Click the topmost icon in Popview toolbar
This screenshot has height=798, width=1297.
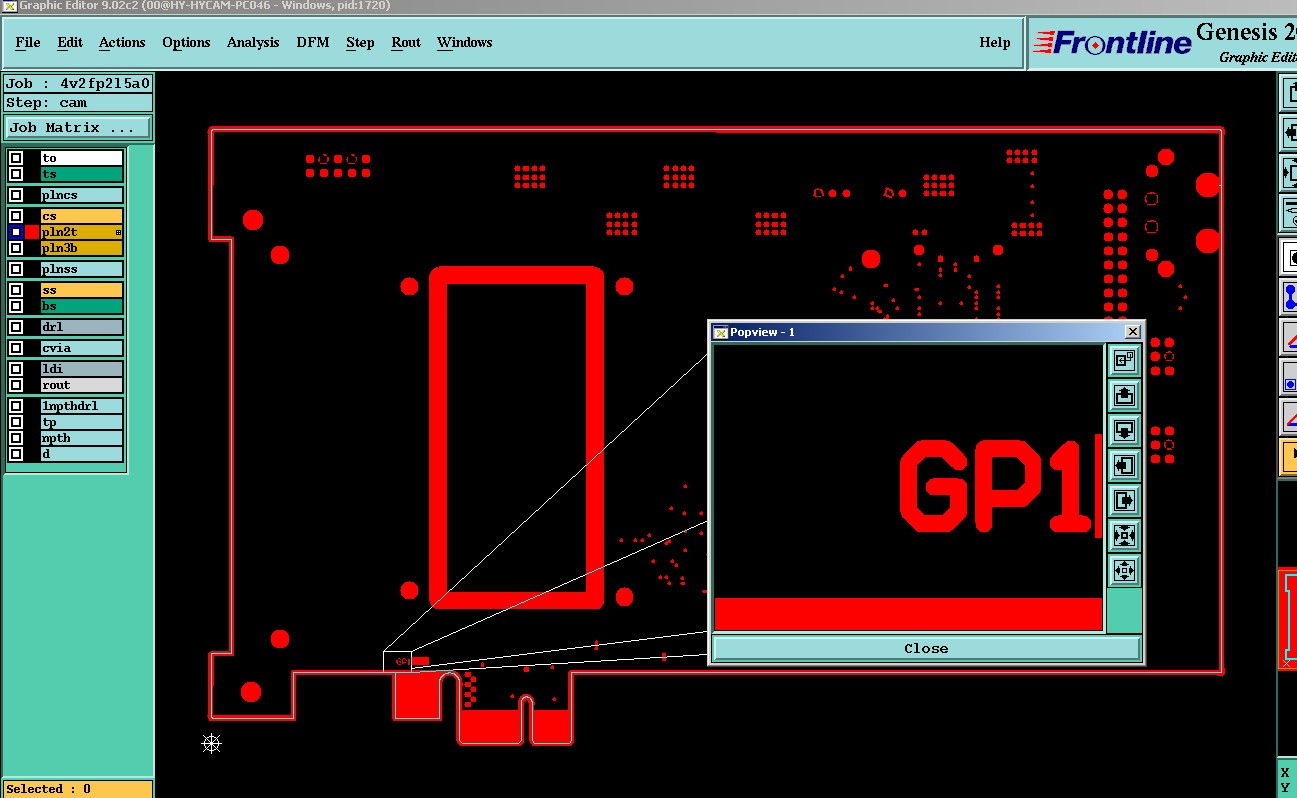(x=1124, y=361)
